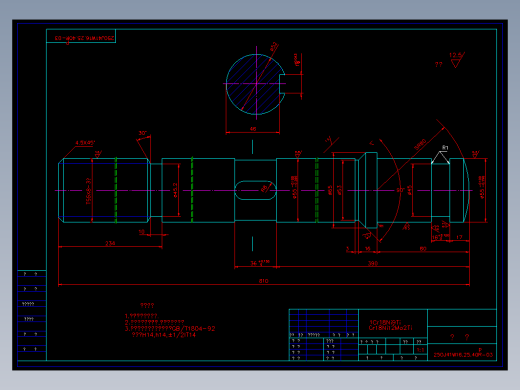Click the 36 keyway length dimension
Screen dimensions: 520x390
point(260,263)
